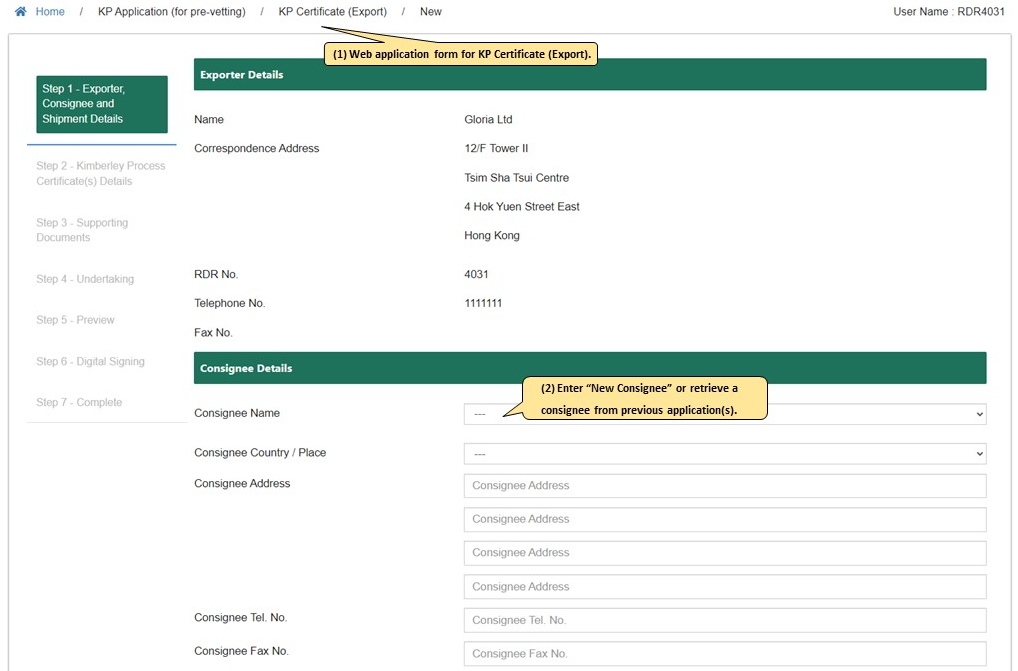Click the Consignee Name label
The image size is (1018, 671).
pyautogui.click(x=237, y=413)
